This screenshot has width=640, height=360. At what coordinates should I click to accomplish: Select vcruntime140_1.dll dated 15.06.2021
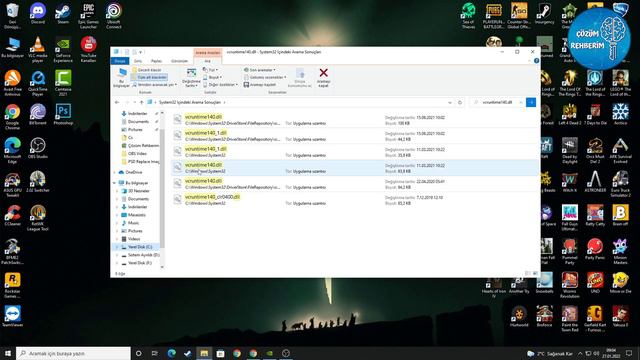[x=354, y=136]
